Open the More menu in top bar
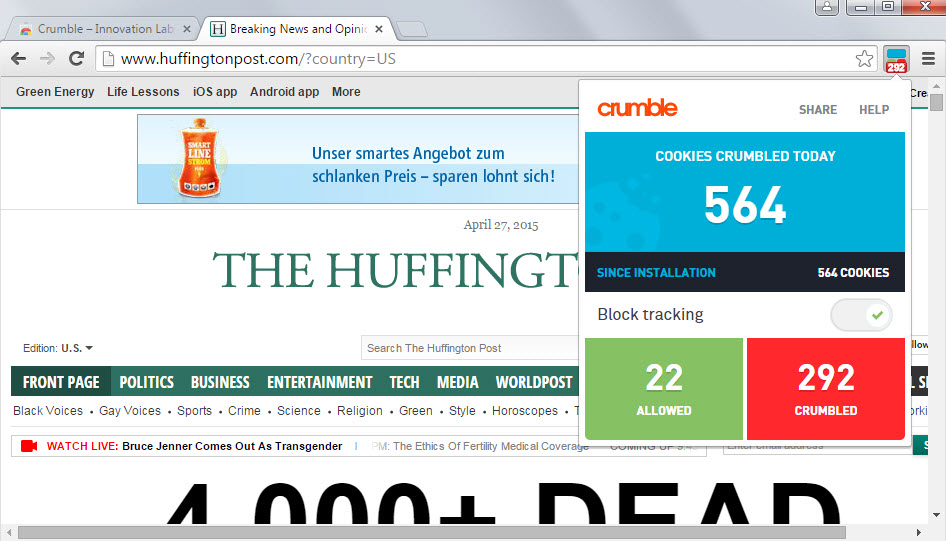 coord(346,92)
